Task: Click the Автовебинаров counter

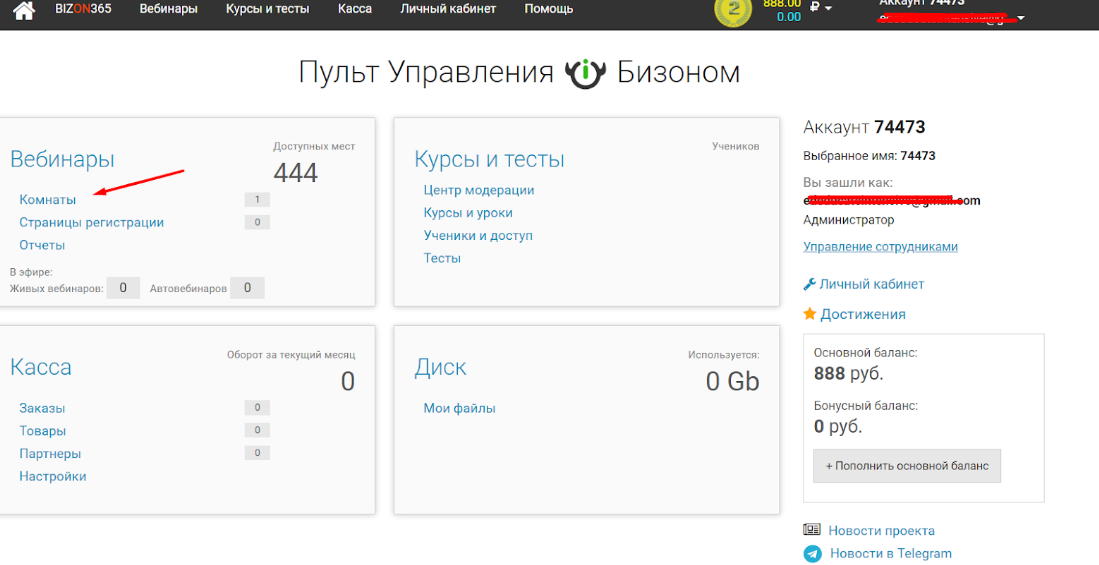Action: pos(247,287)
